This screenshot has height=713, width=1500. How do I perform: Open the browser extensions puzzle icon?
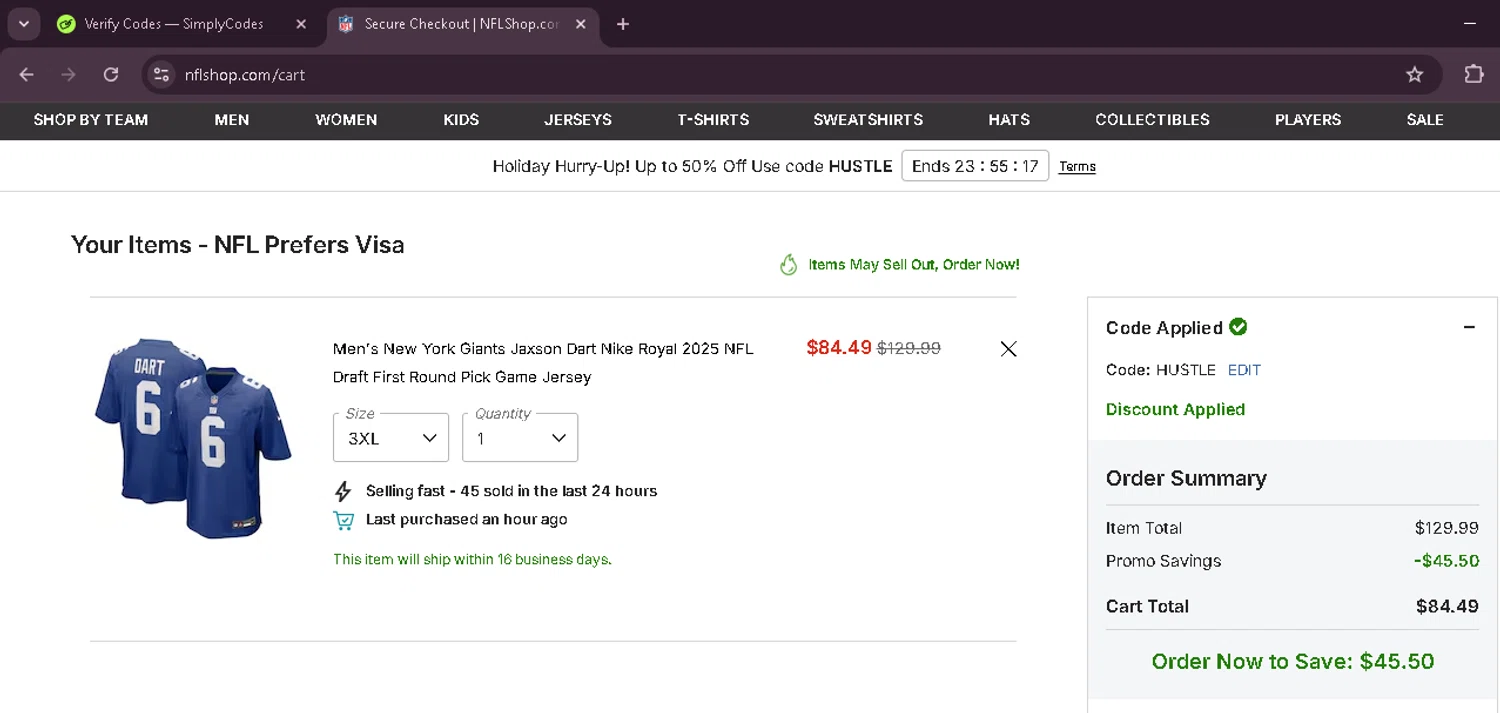click(x=1473, y=75)
